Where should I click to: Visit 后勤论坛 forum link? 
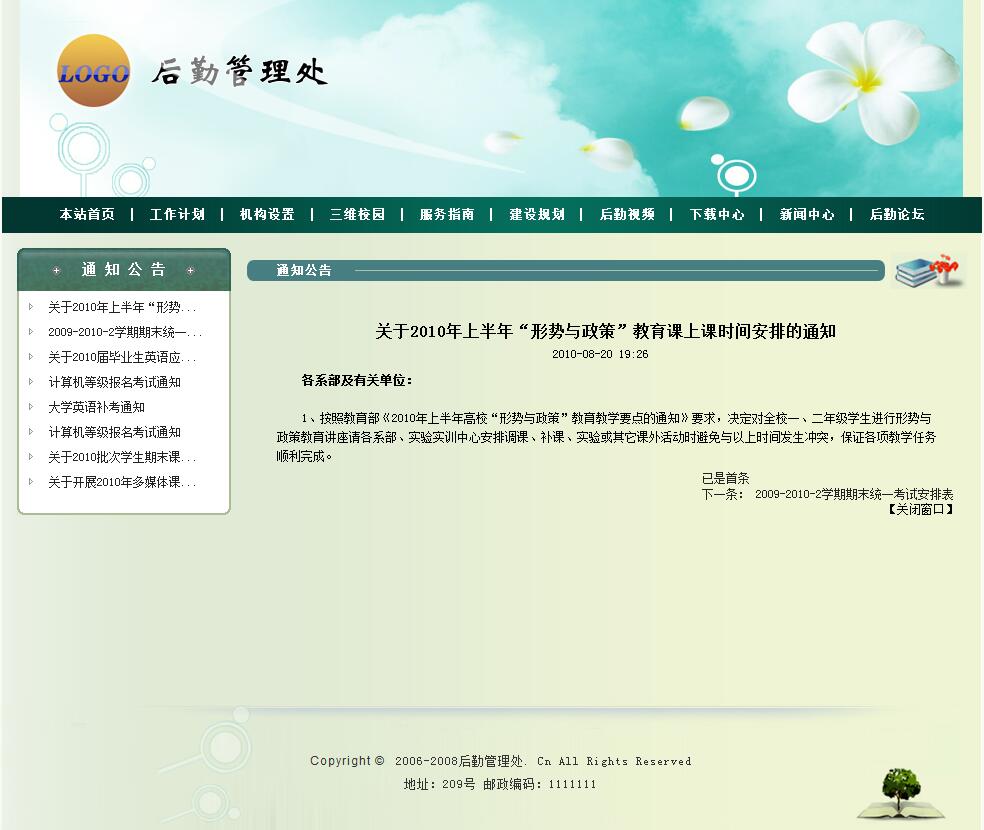pos(897,215)
